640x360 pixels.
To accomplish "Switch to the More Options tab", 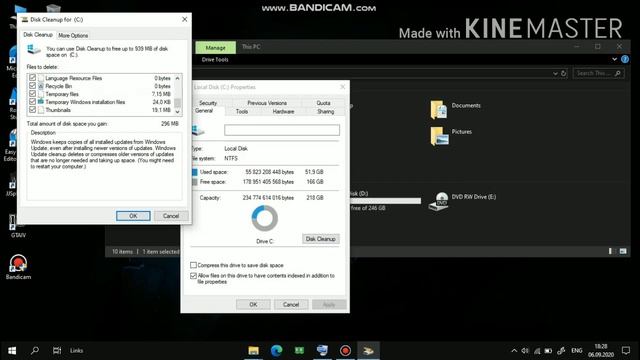I will click(x=73, y=36).
